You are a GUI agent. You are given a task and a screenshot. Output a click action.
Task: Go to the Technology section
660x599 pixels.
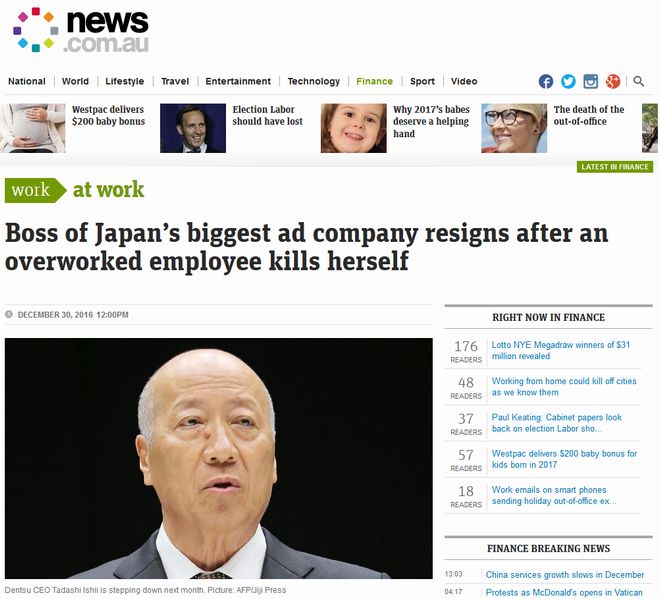click(314, 81)
